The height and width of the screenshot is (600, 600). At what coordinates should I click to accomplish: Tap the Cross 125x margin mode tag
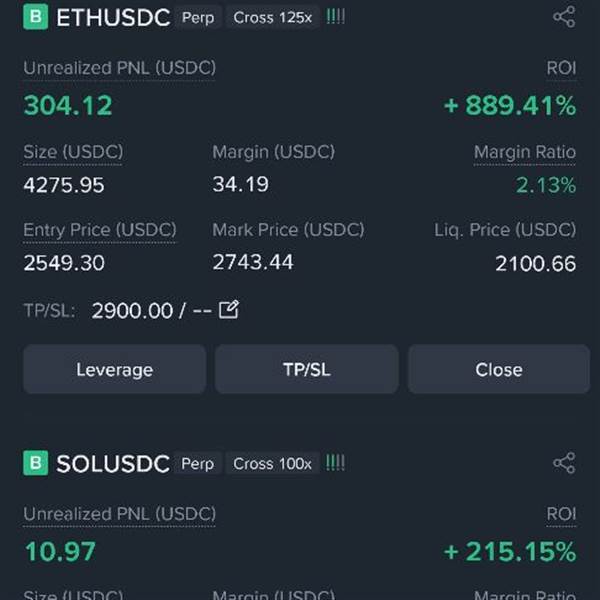[x=272, y=18]
